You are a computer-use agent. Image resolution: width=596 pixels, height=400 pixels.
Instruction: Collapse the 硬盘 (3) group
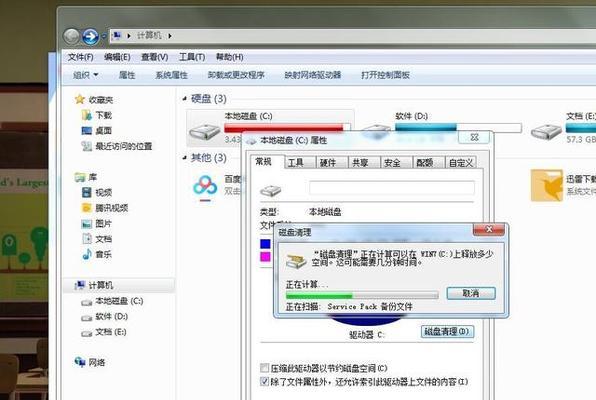coord(185,99)
